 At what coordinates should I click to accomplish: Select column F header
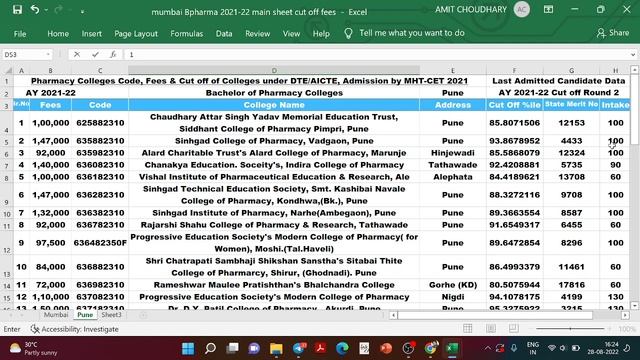[x=514, y=70]
